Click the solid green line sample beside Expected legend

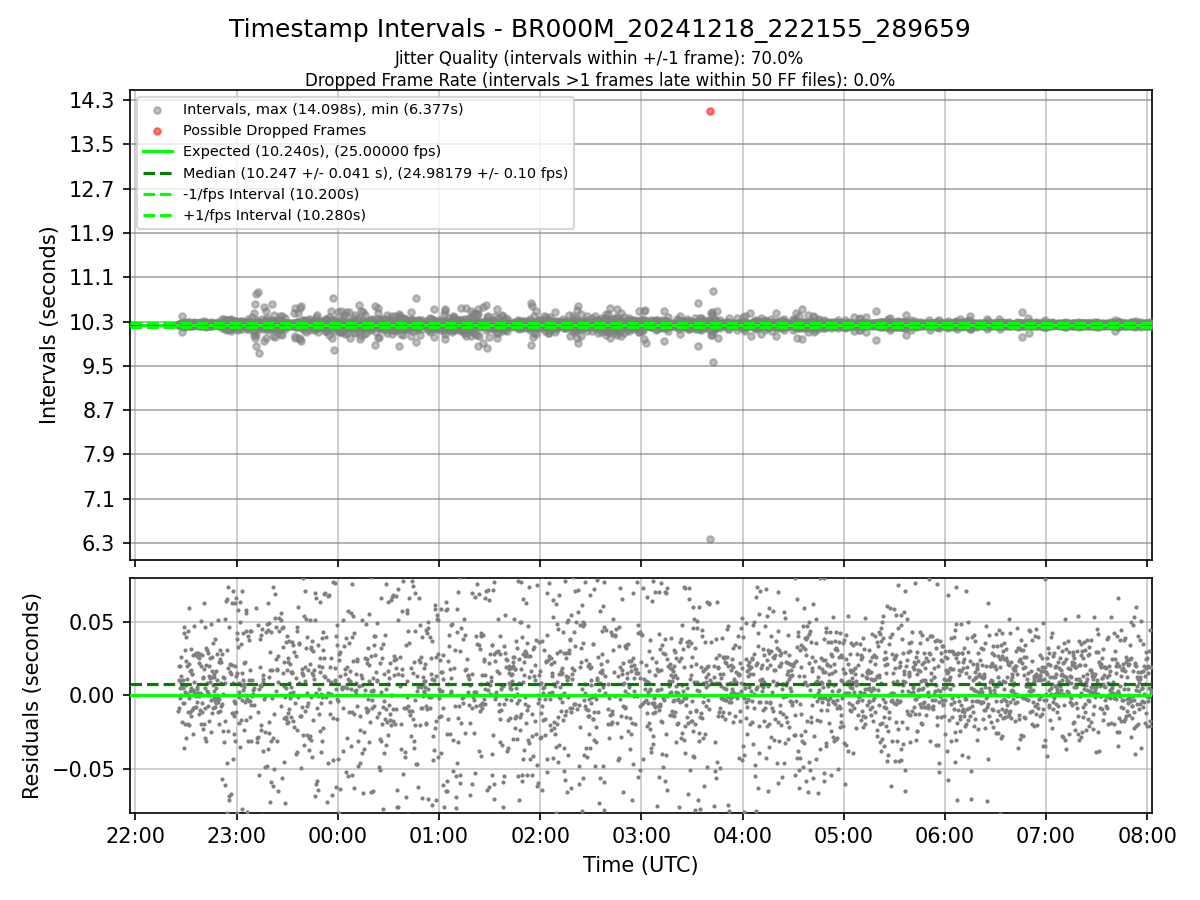click(x=157, y=151)
